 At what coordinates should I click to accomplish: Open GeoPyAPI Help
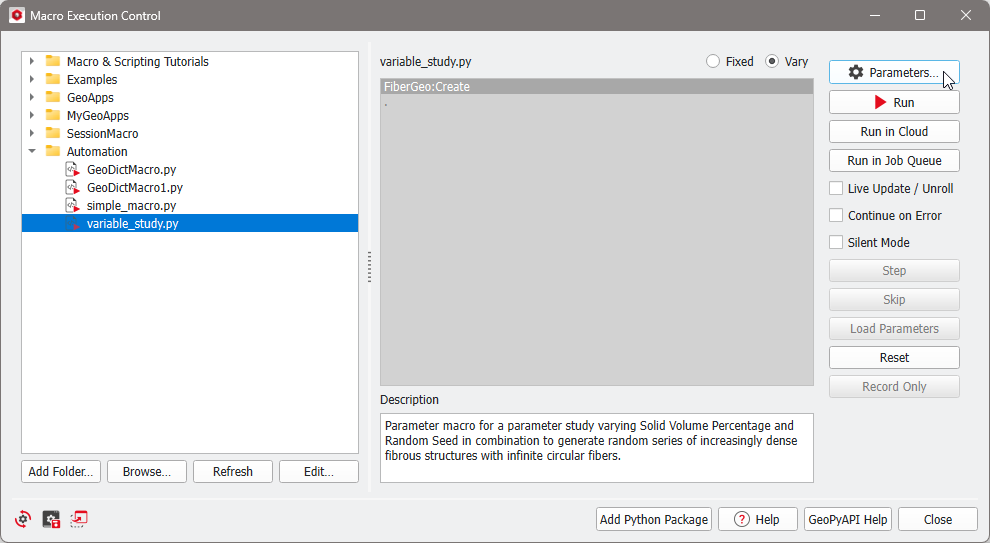[x=848, y=520]
